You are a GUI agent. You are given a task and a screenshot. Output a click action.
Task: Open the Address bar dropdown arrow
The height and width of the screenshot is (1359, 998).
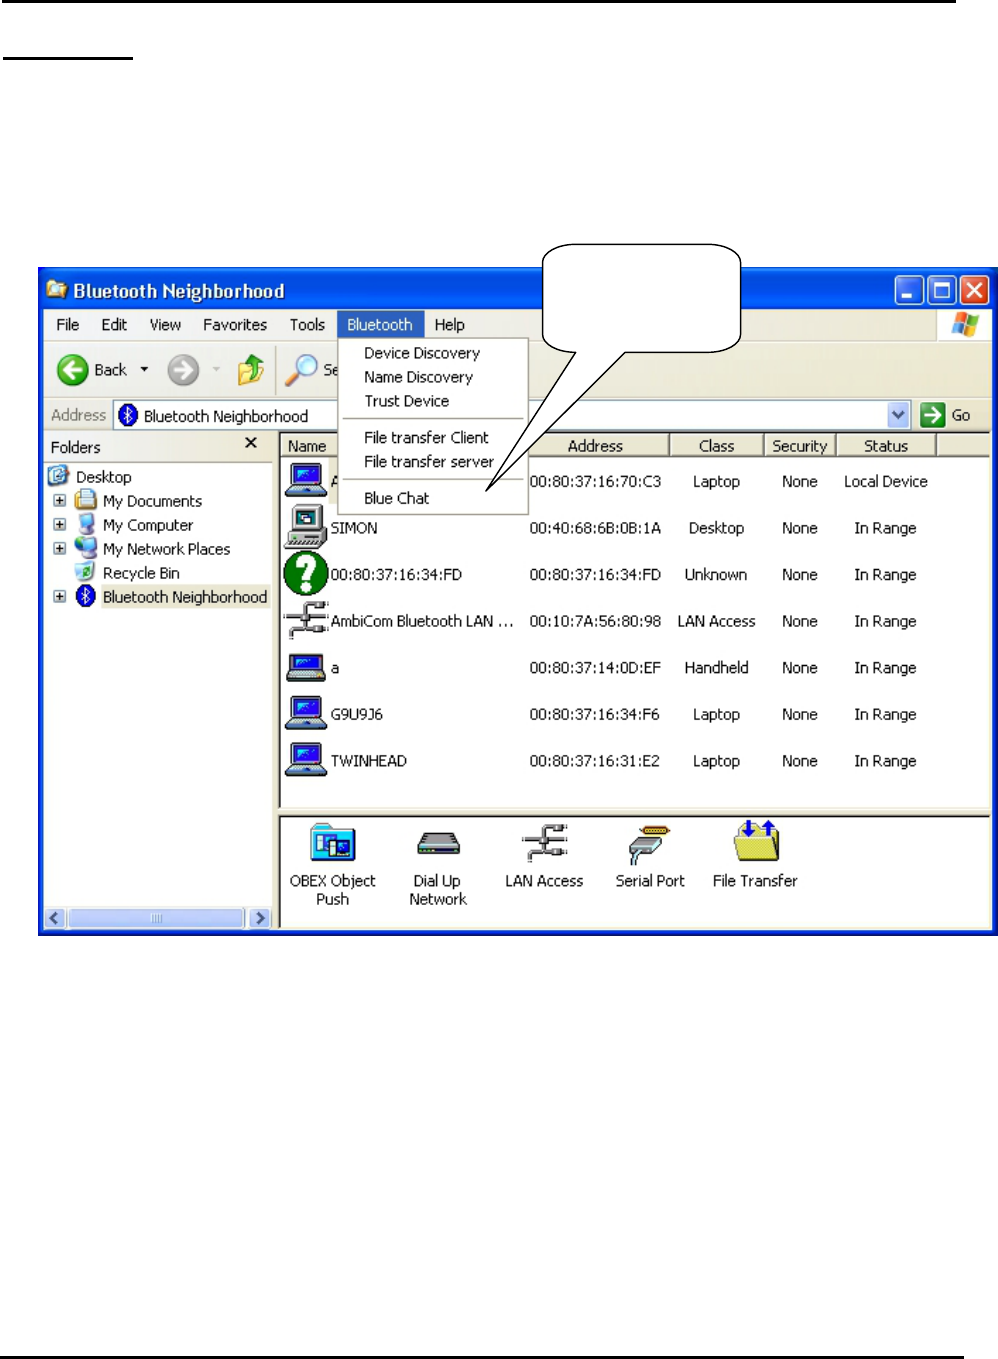click(x=898, y=415)
